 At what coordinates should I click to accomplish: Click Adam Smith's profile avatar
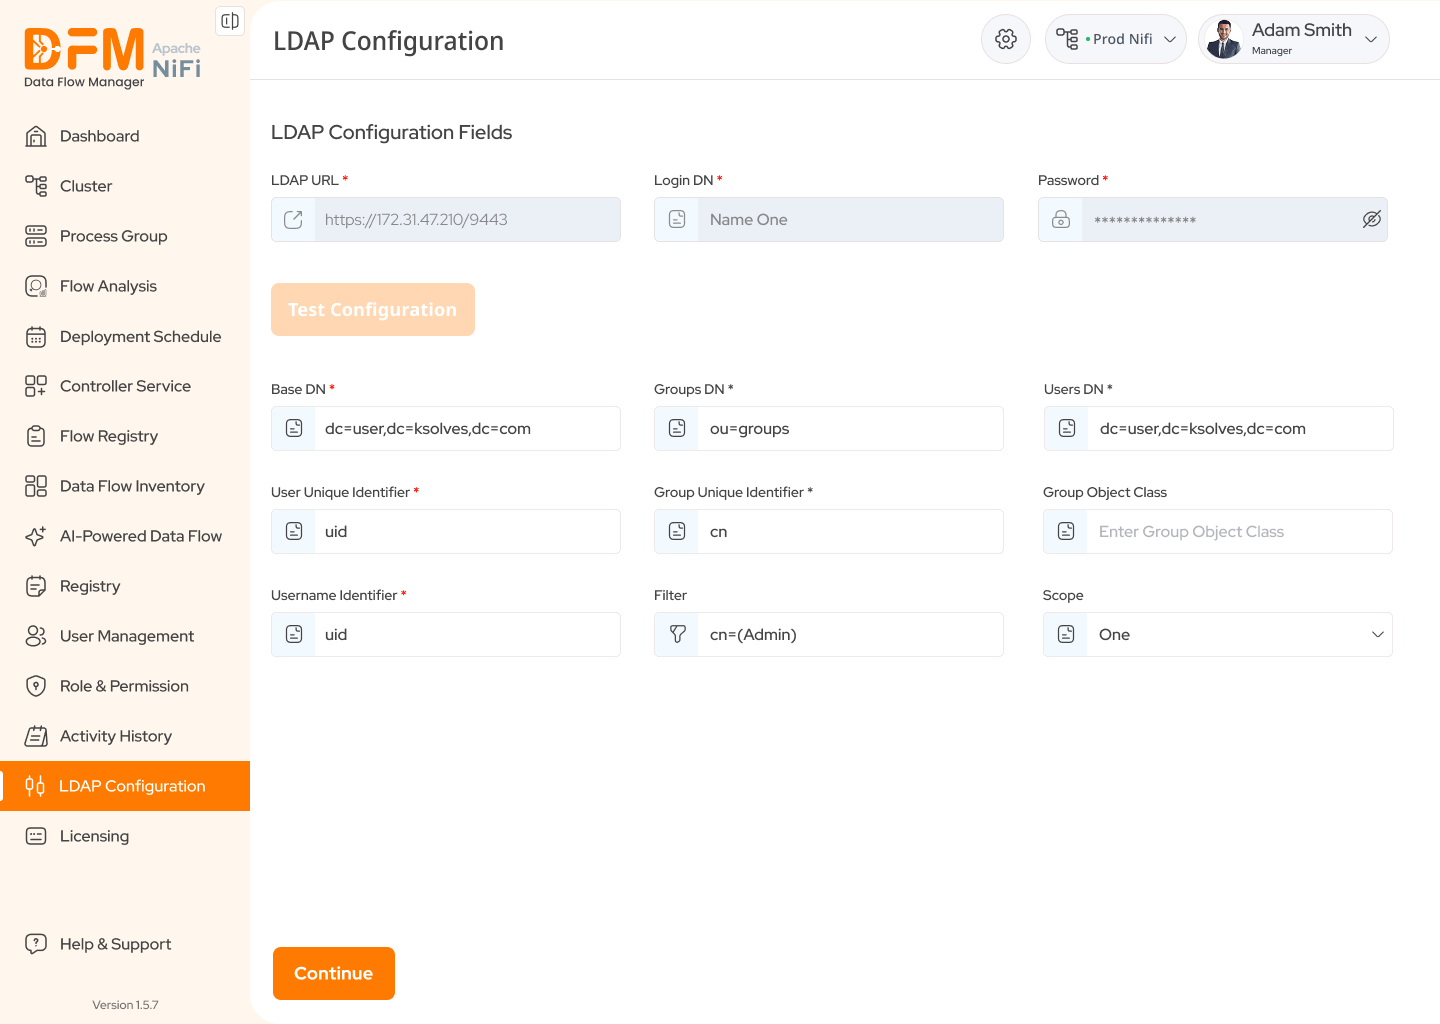(1224, 39)
